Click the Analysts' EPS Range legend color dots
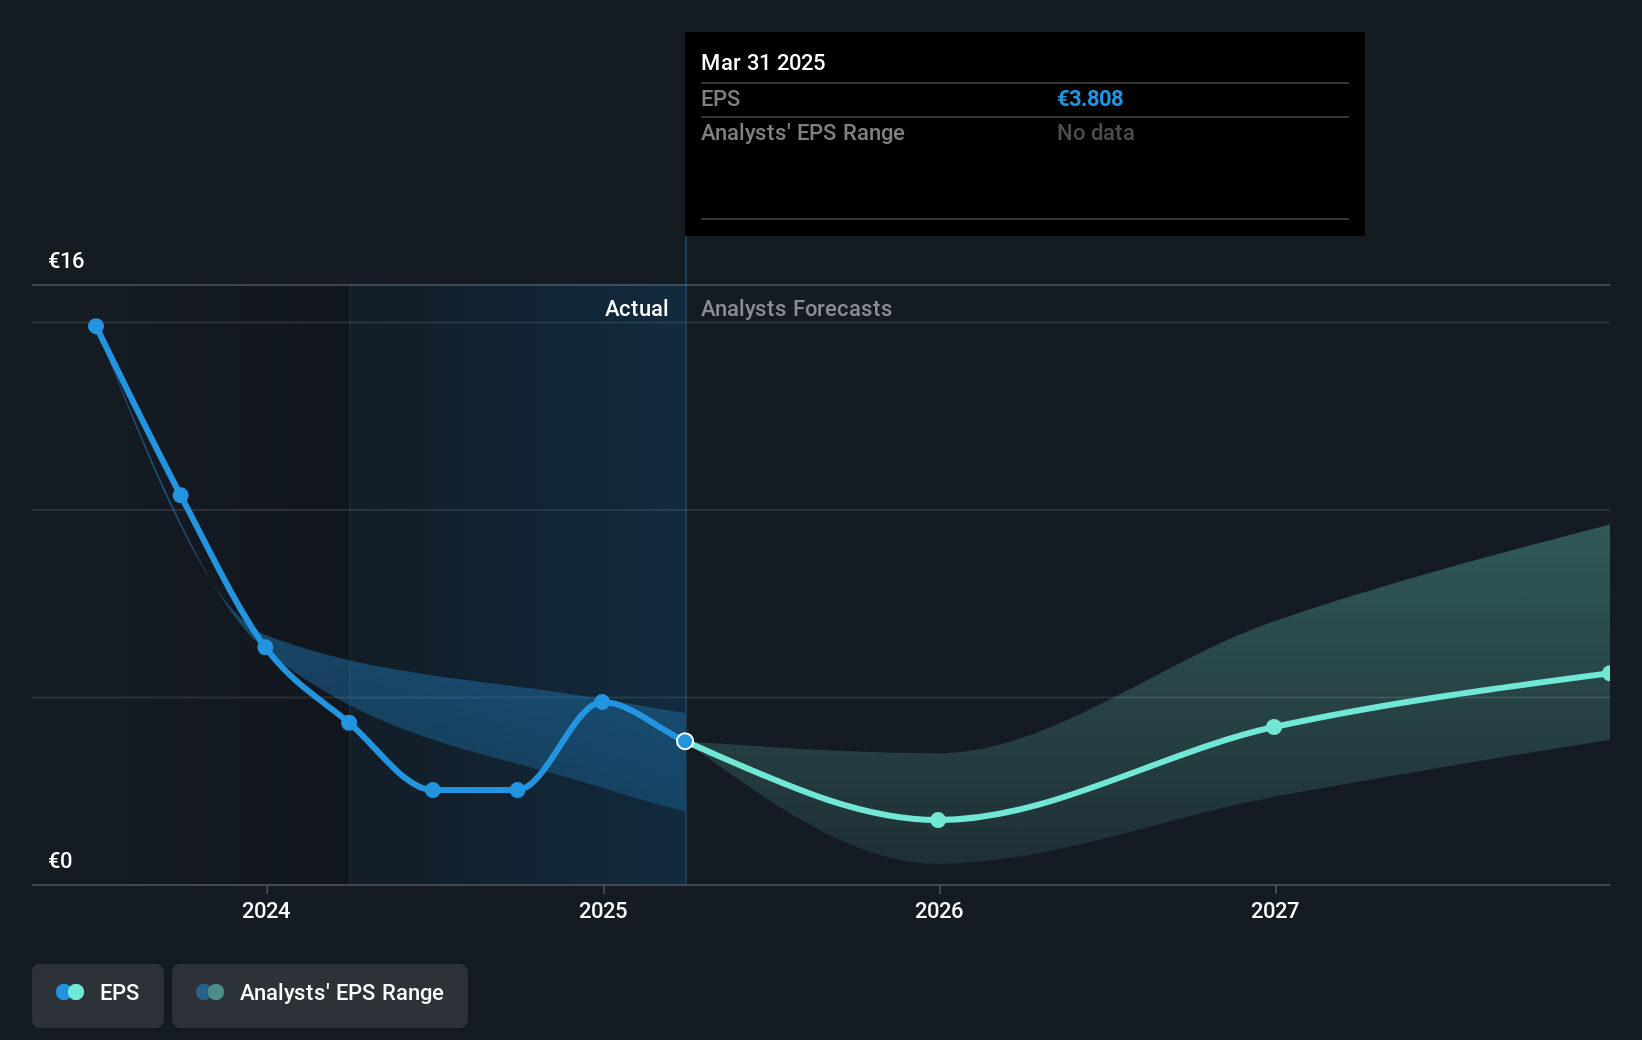The width and height of the screenshot is (1642, 1040). coord(210,992)
